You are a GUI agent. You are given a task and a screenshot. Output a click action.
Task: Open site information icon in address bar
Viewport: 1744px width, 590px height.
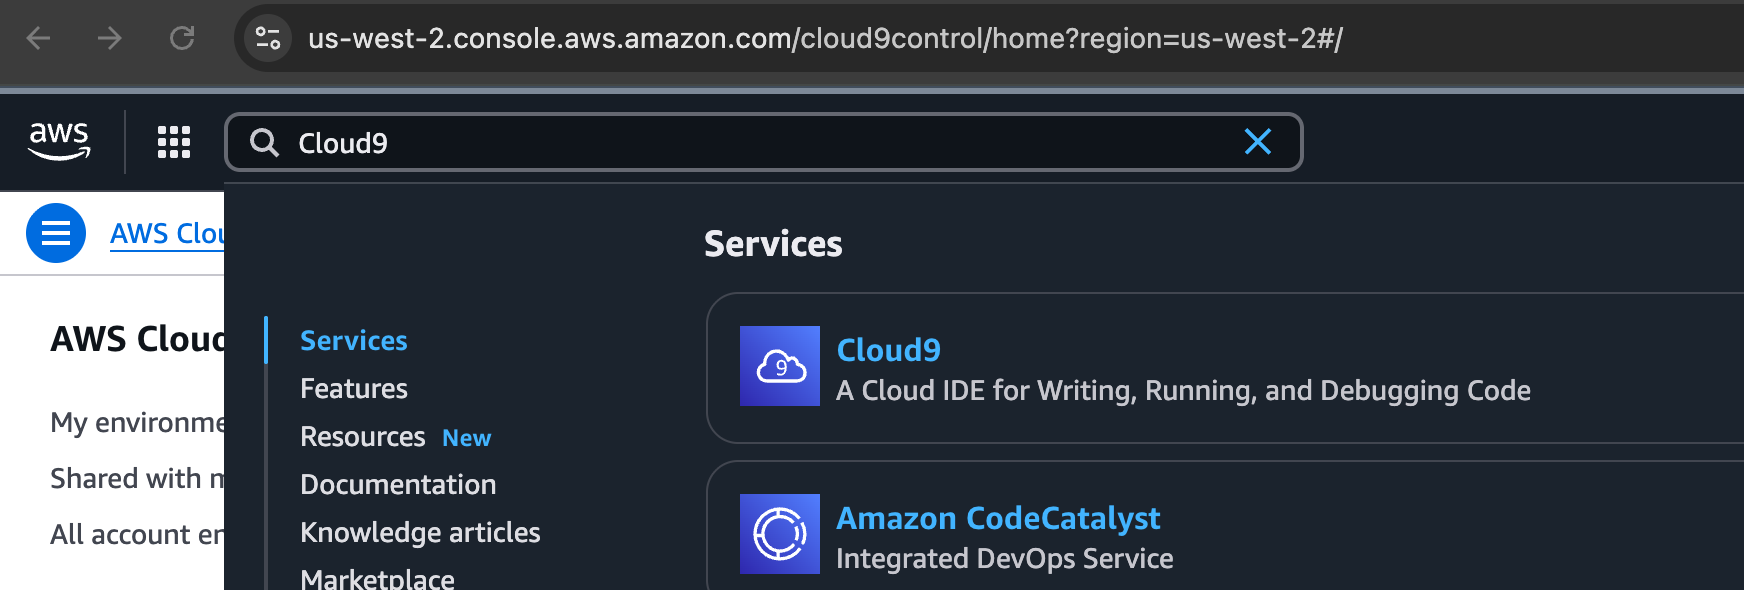coord(268,38)
